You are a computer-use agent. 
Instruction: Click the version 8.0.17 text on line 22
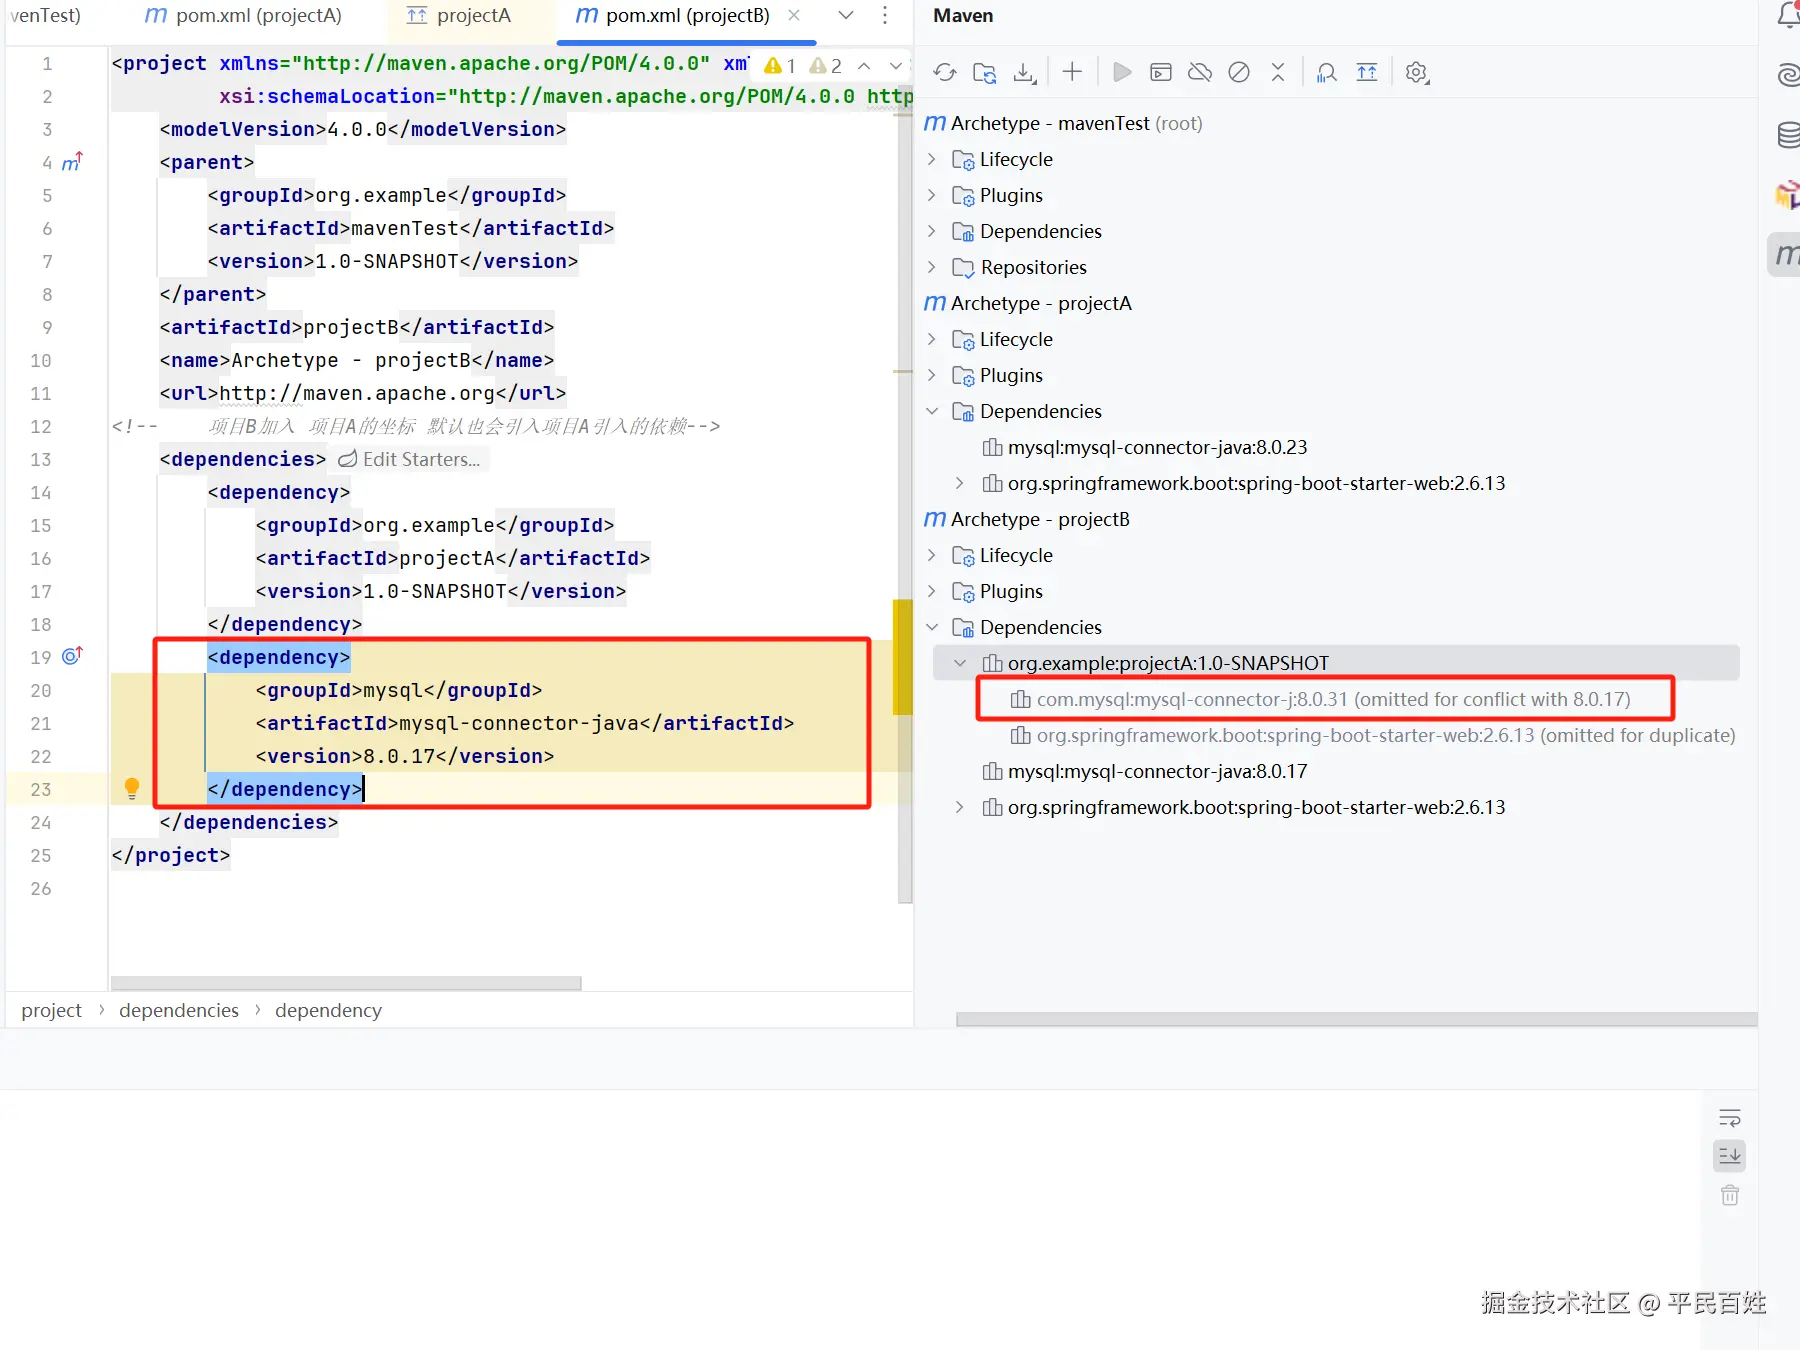point(399,756)
